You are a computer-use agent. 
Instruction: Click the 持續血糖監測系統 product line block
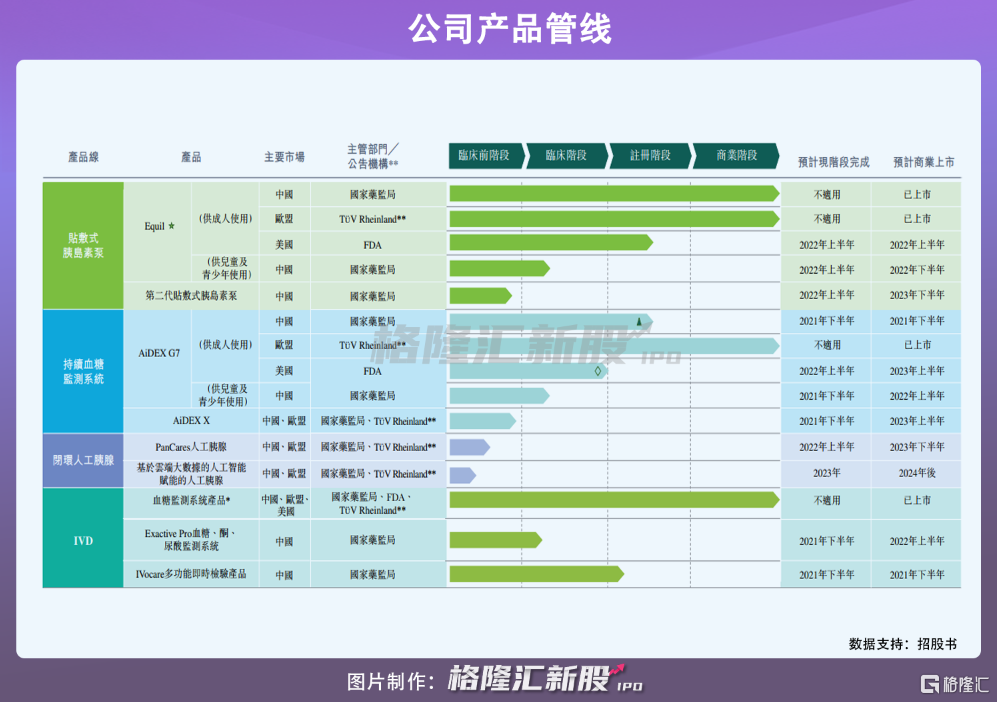83,371
